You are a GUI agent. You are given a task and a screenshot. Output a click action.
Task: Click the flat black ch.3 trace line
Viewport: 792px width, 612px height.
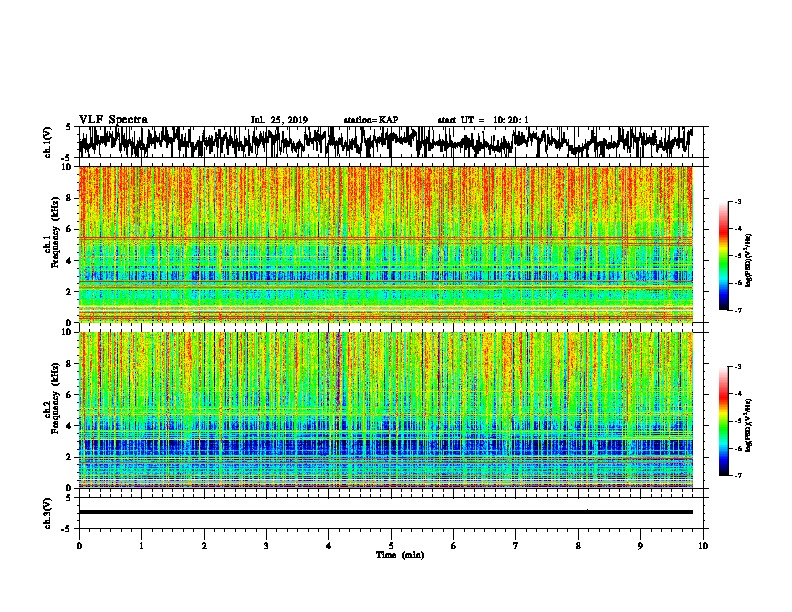pyautogui.click(x=385, y=512)
